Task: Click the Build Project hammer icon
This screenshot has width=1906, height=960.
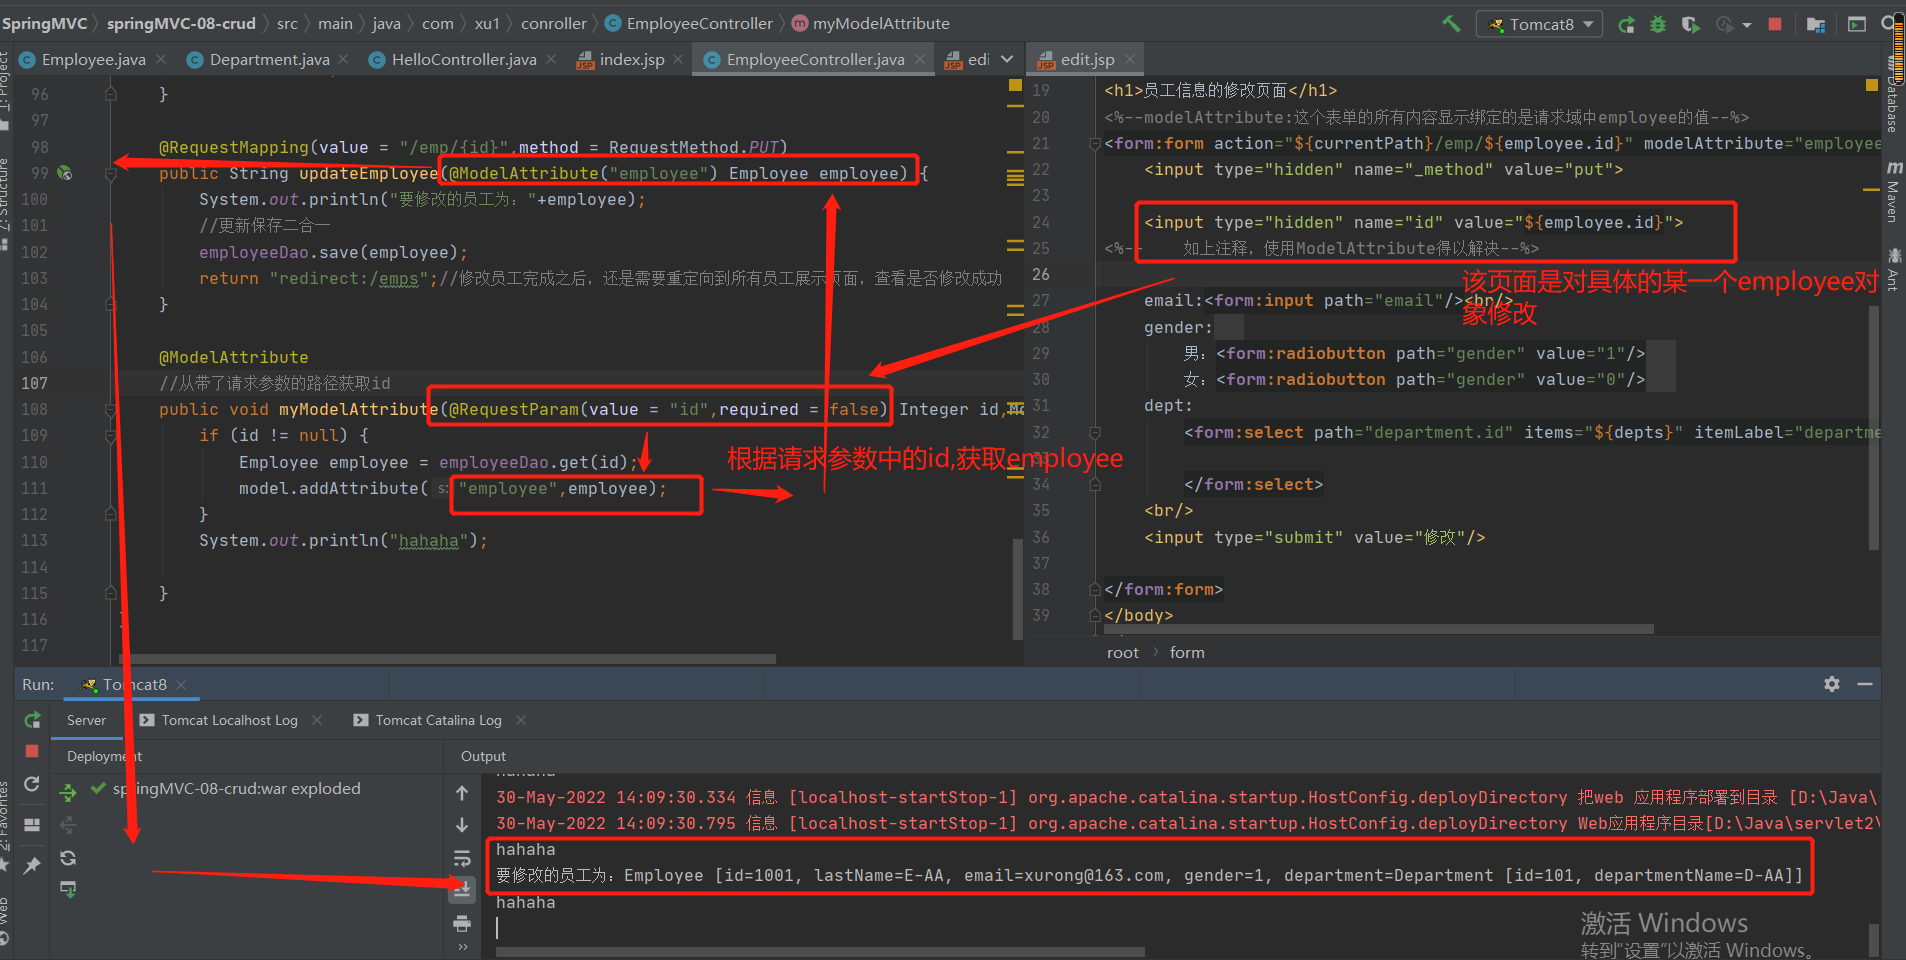Action: (x=1451, y=23)
